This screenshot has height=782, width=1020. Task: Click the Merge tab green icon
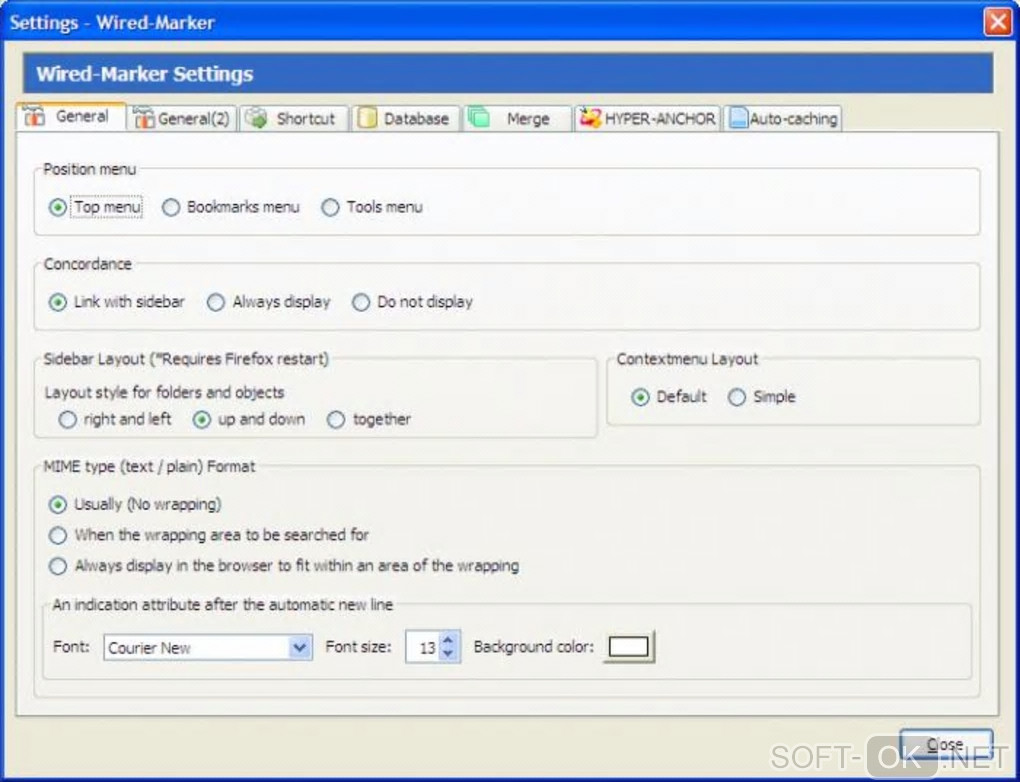(479, 118)
